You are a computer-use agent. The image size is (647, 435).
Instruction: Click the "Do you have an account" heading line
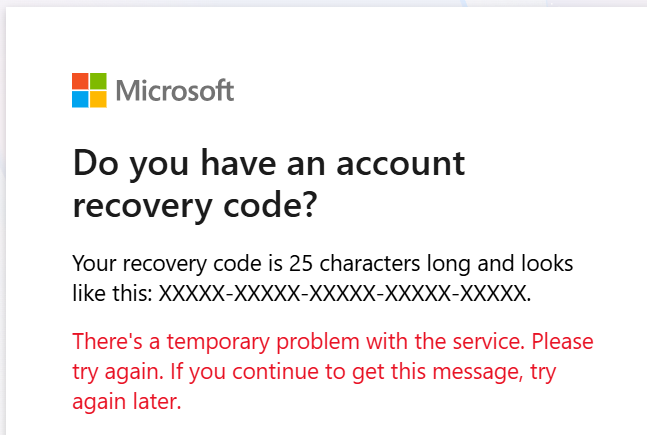click(x=269, y=162)
